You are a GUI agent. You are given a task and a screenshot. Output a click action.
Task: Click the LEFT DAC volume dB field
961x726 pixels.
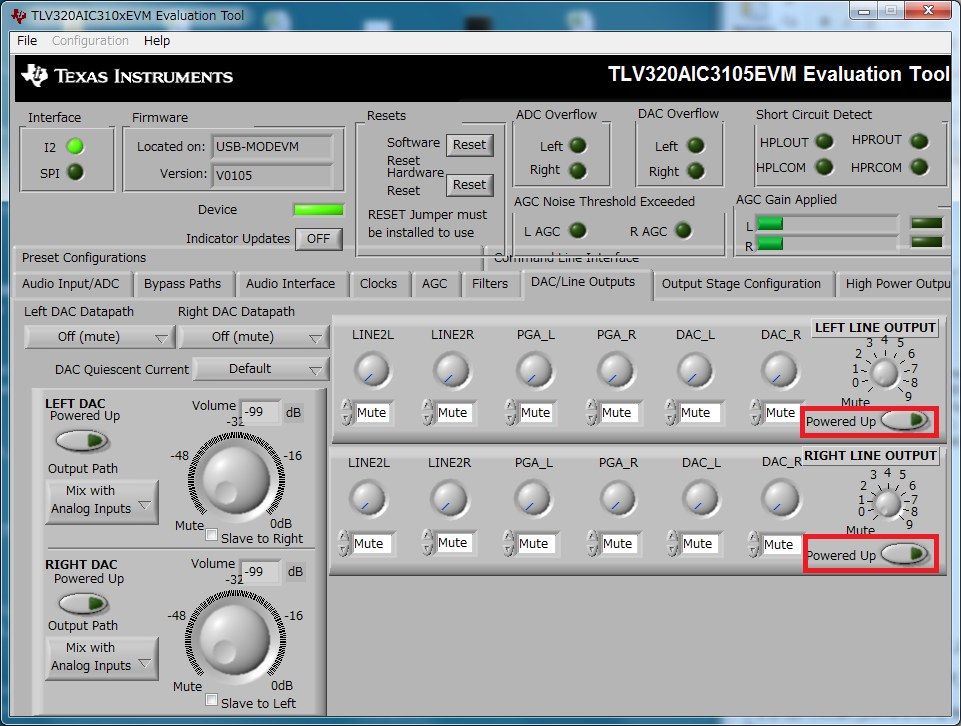tap(260, 412)
